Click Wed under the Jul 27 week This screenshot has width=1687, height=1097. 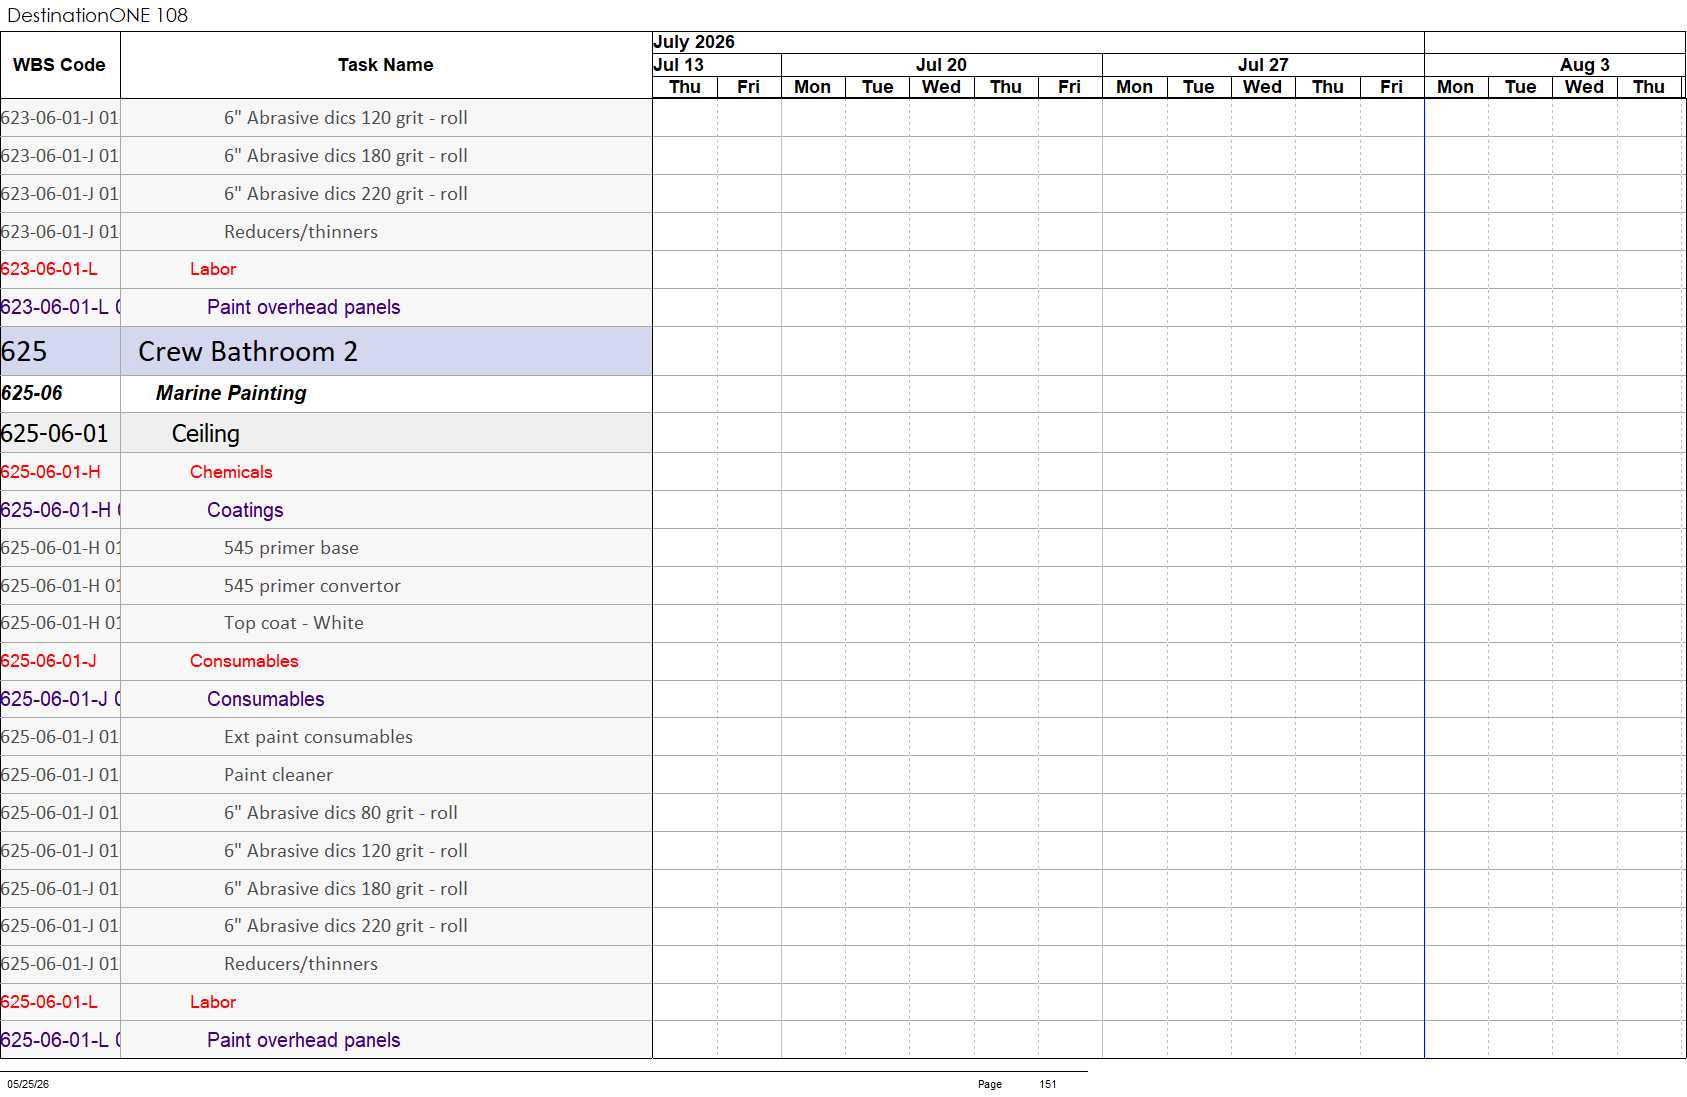tap(1262, 87)
